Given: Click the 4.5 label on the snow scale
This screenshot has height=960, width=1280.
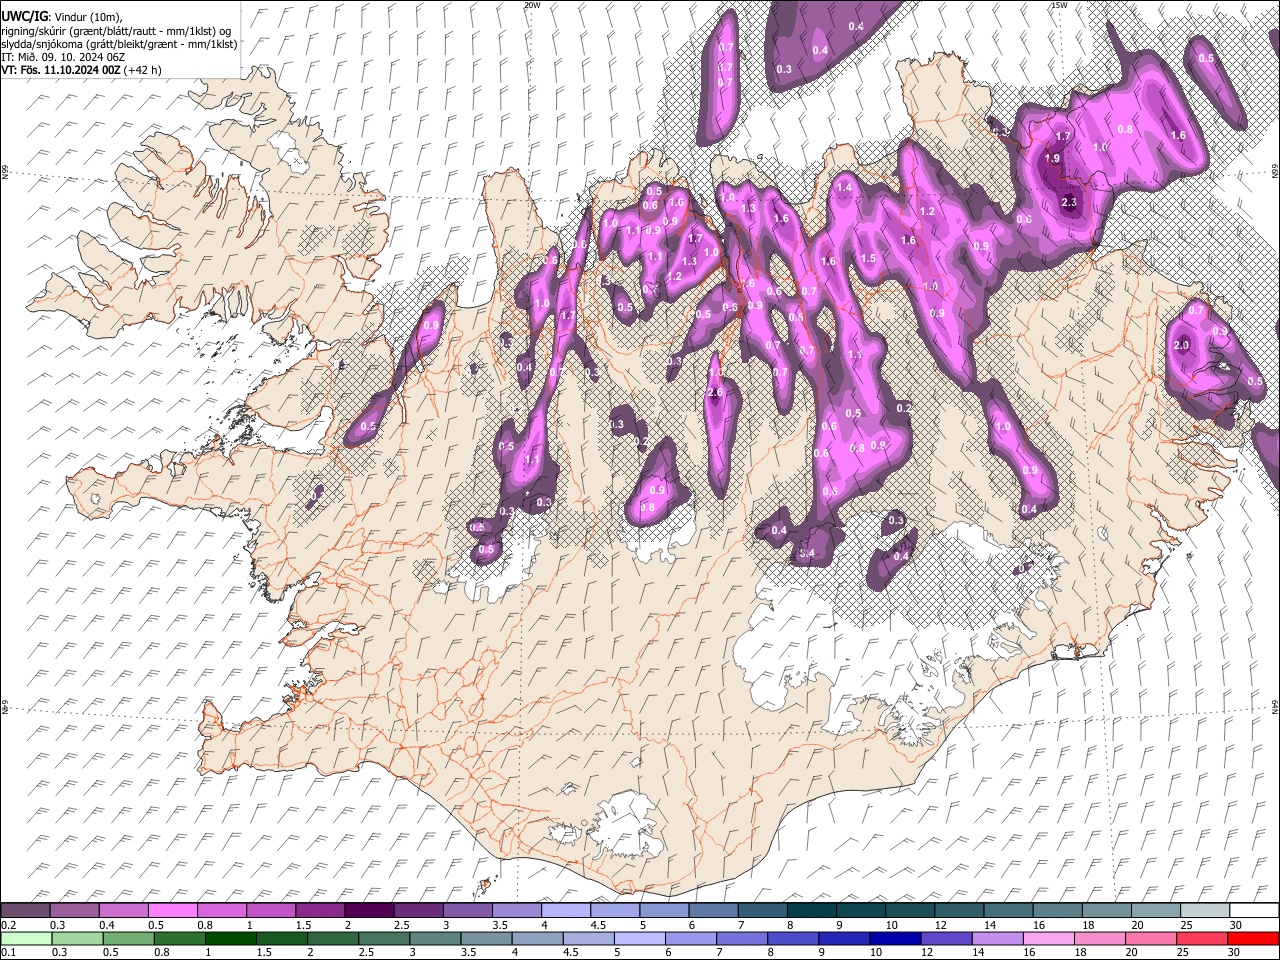Looking at the screenshot, I should click(597, 925).
